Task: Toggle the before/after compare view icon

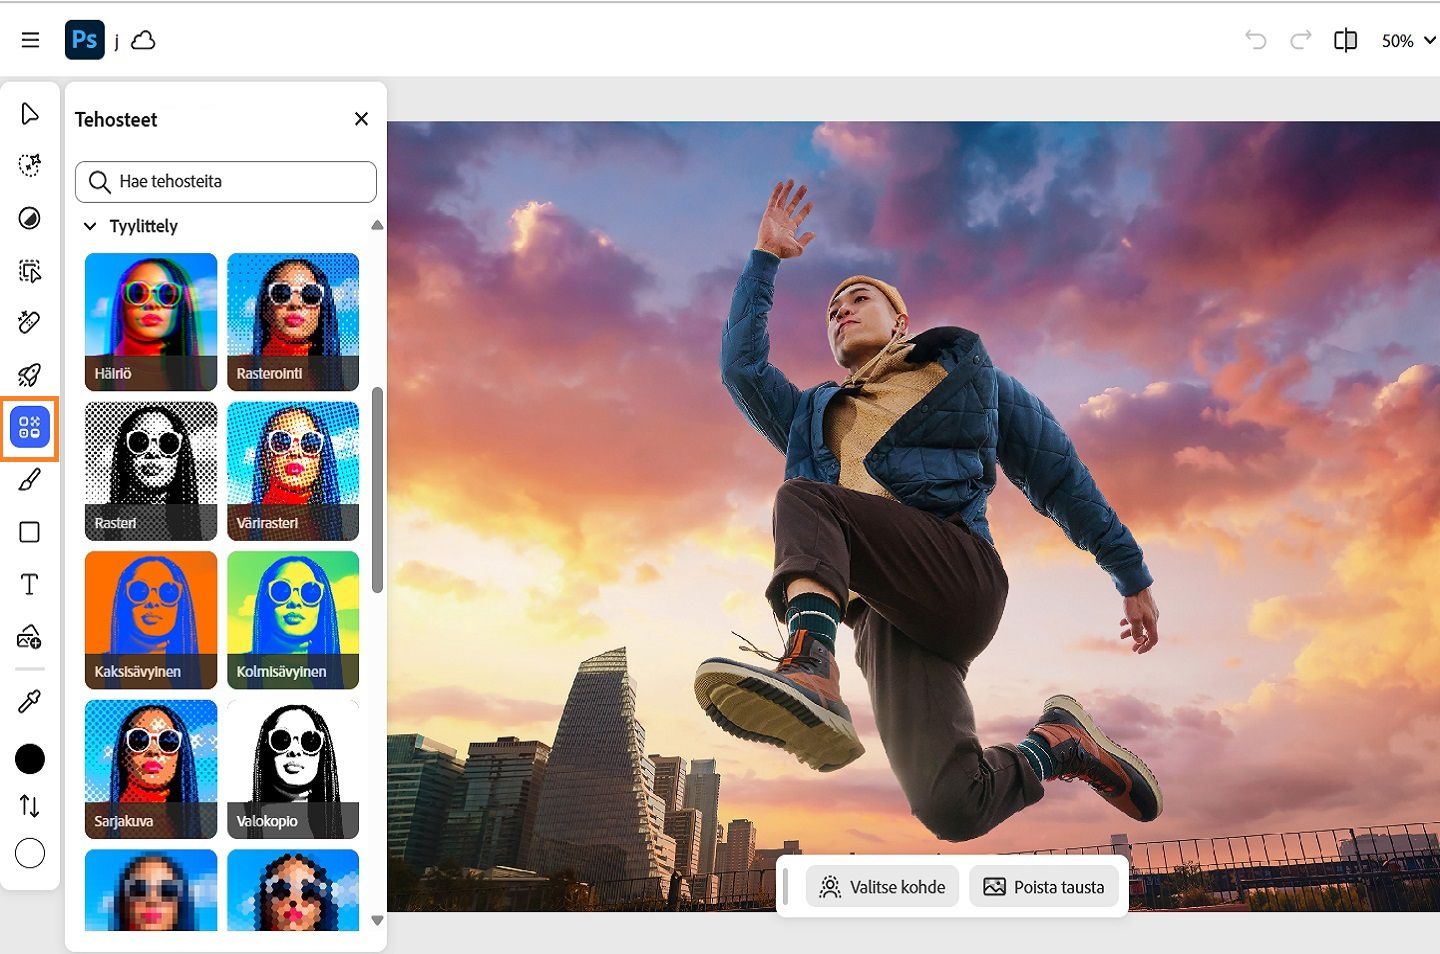Action: [1346, 40]
